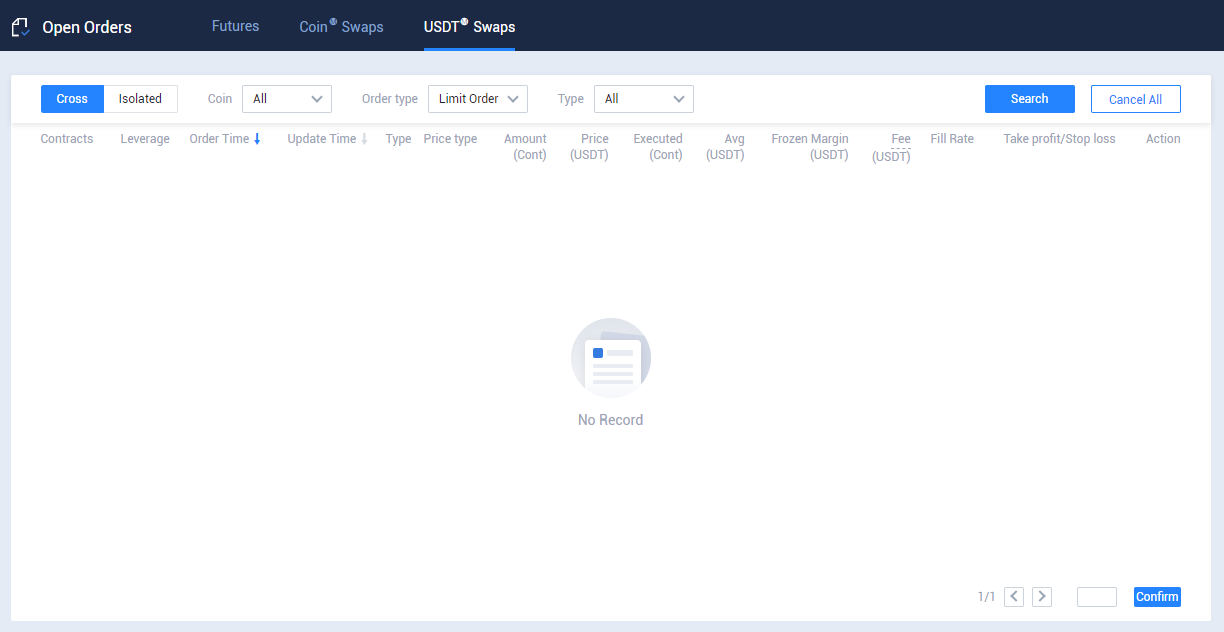Click the Take profit/Stop loss column header
Viewport: 1224px width, 632px height.
(x=1059, y=139)
